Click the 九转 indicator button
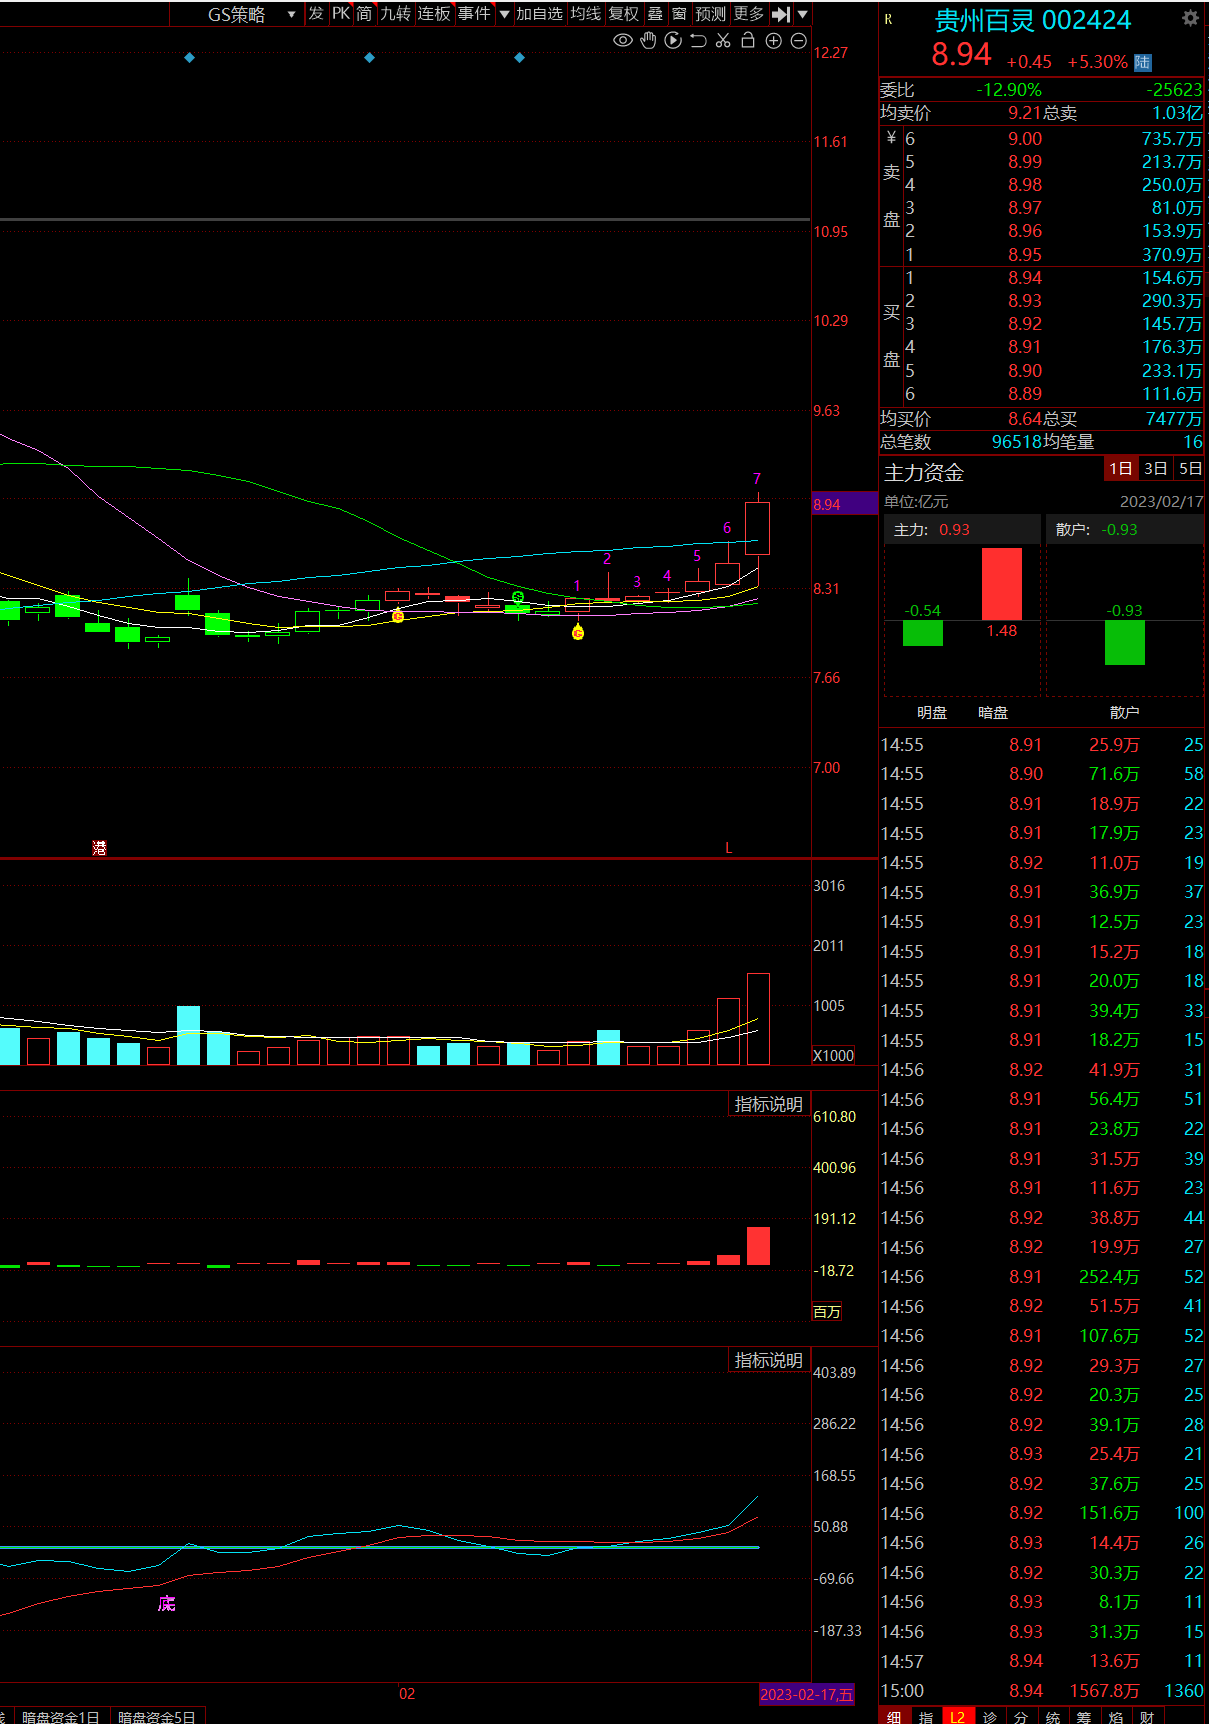The height and width of the screenshot is (1724, 1209). click(x=395, y=14)
